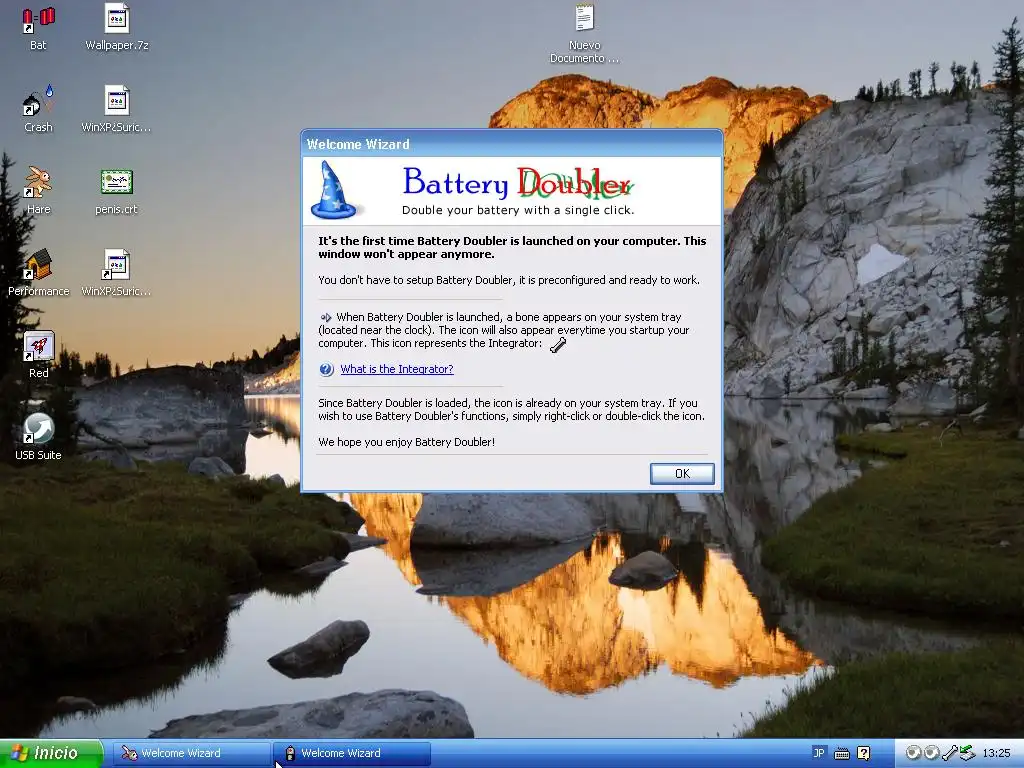Click the Battery Doubler logo text

tap(518, 182)
